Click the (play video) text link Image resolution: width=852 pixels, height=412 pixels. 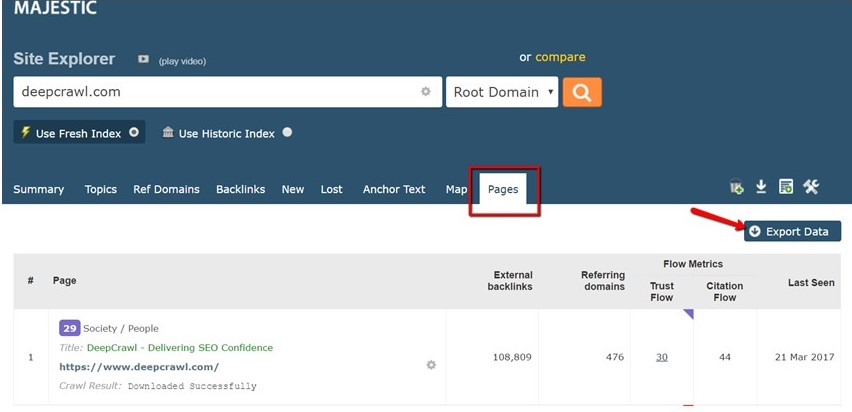tap(182, 61)
